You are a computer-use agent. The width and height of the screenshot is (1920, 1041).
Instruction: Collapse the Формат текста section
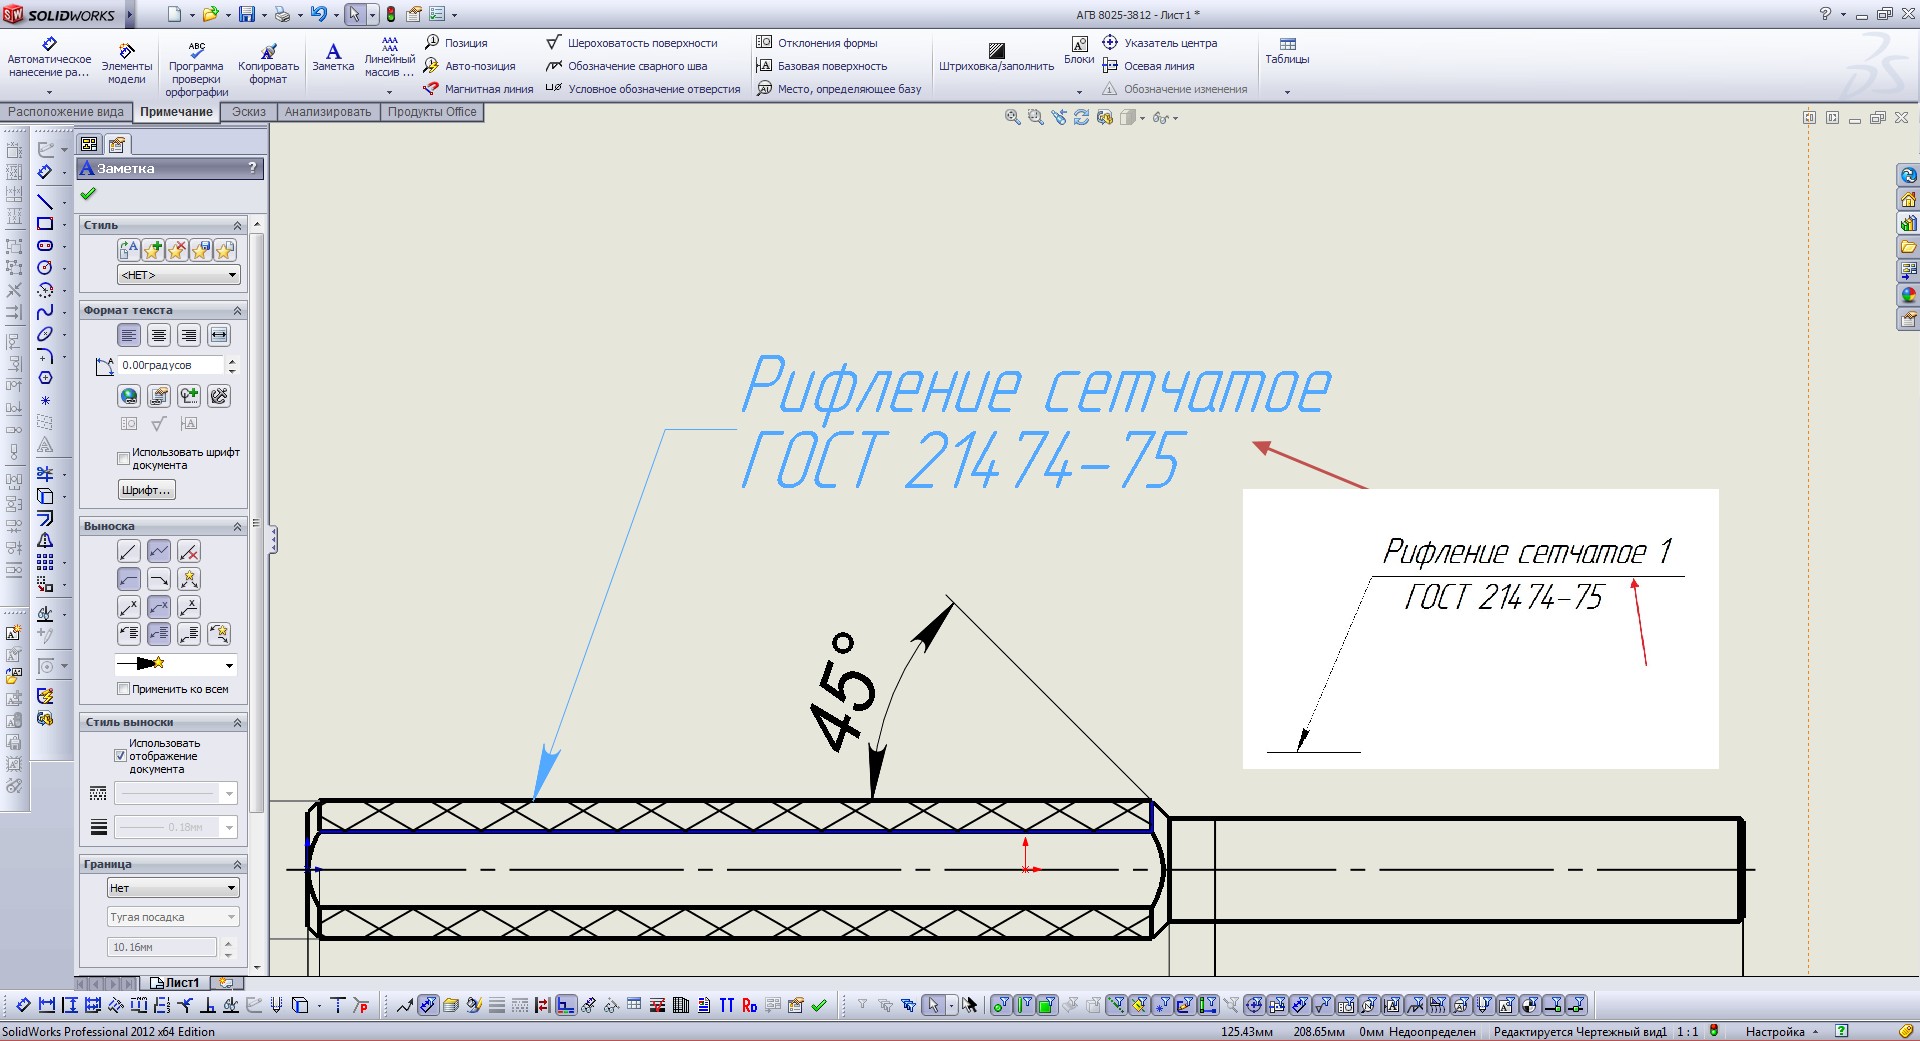point(238,310)
